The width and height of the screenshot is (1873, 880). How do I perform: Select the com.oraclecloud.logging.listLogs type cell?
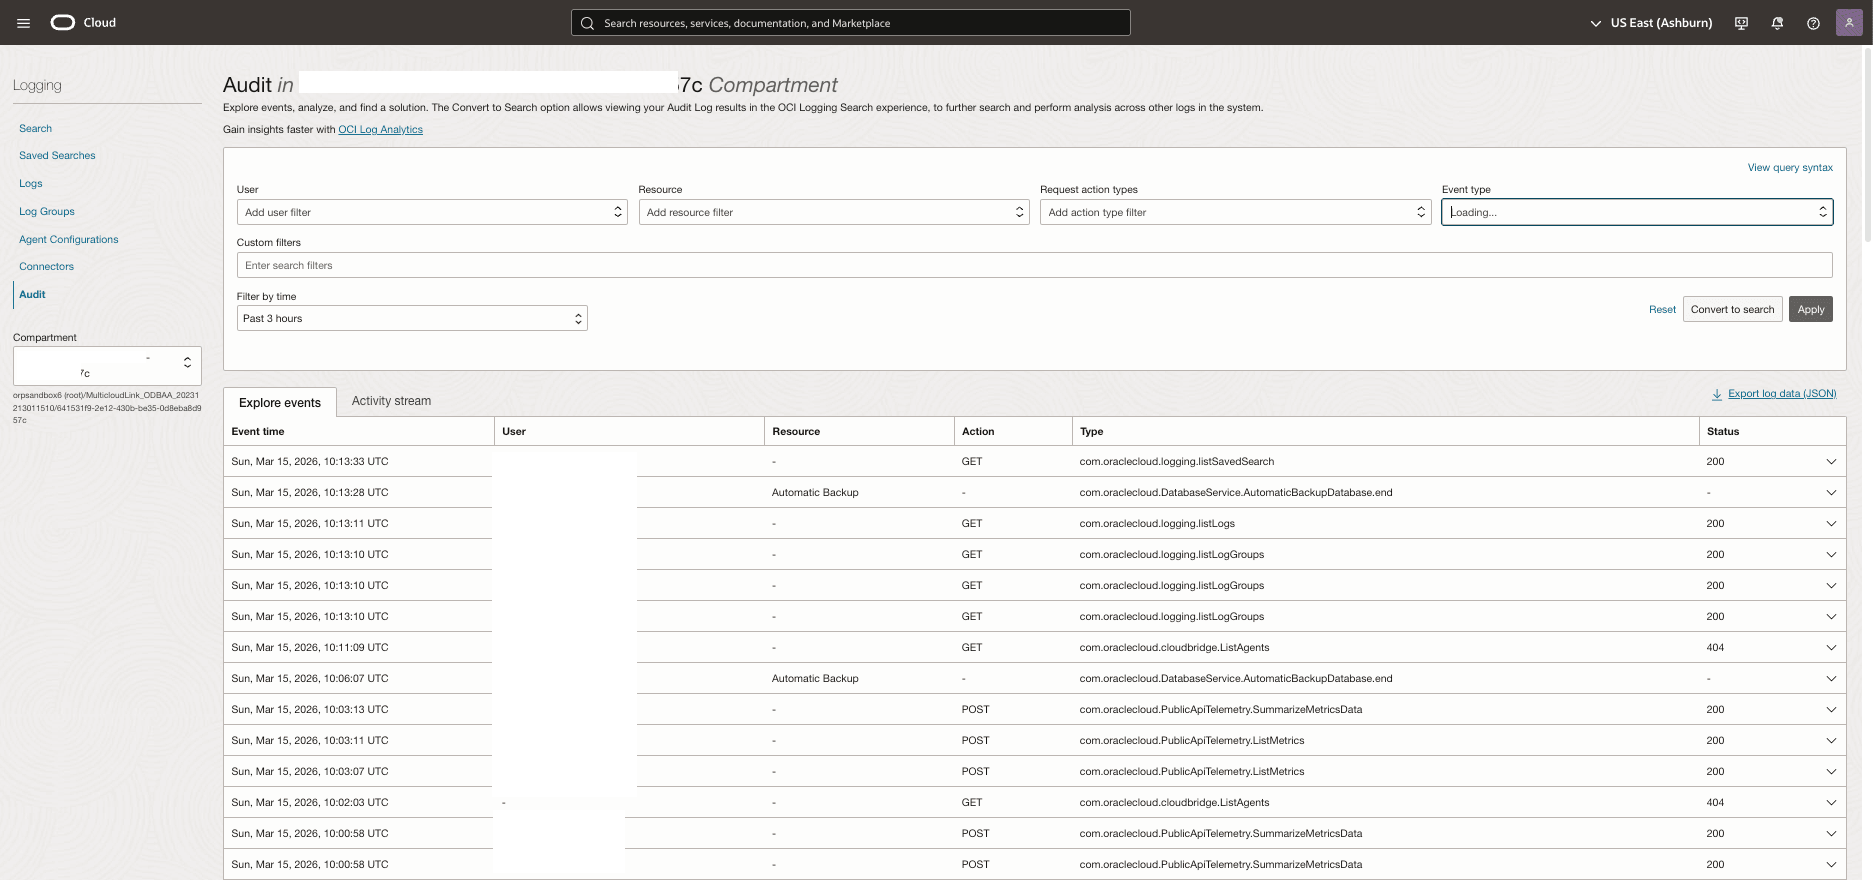click(1157, 524)
